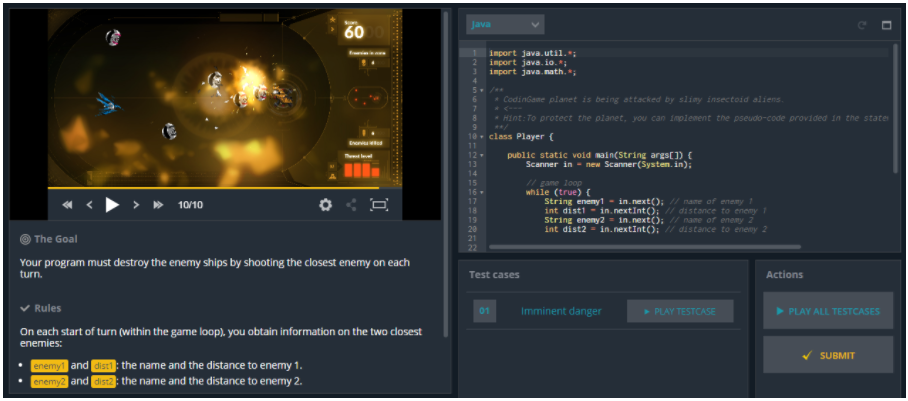
Task: Place cursor on import java.math line
Action: pyautogui.click(x=533, y=72)
